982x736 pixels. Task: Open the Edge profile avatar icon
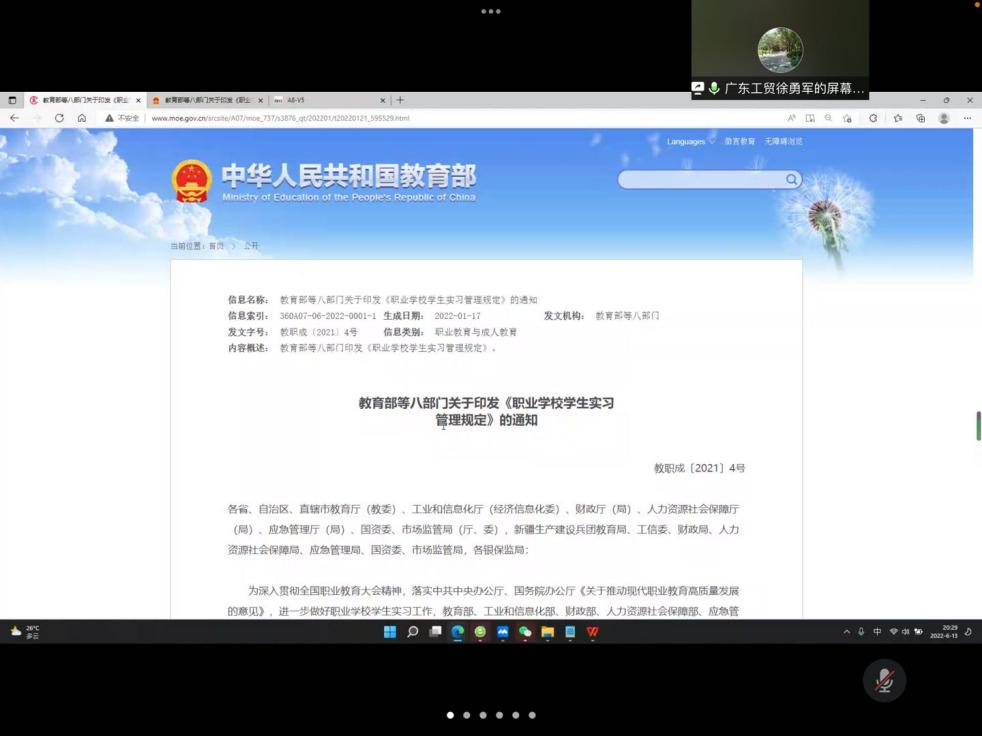943,118
